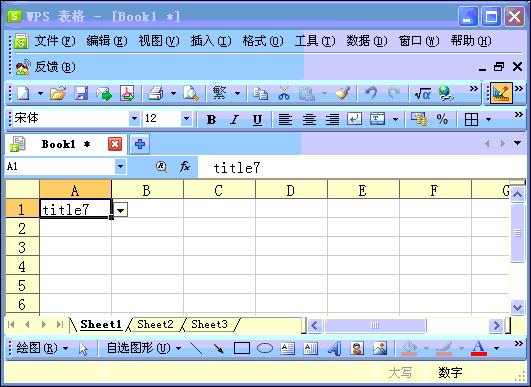The height and width of the screenshot is (387, 531).
Task: Apply currency style icon
Action: [x=419, y=119]
